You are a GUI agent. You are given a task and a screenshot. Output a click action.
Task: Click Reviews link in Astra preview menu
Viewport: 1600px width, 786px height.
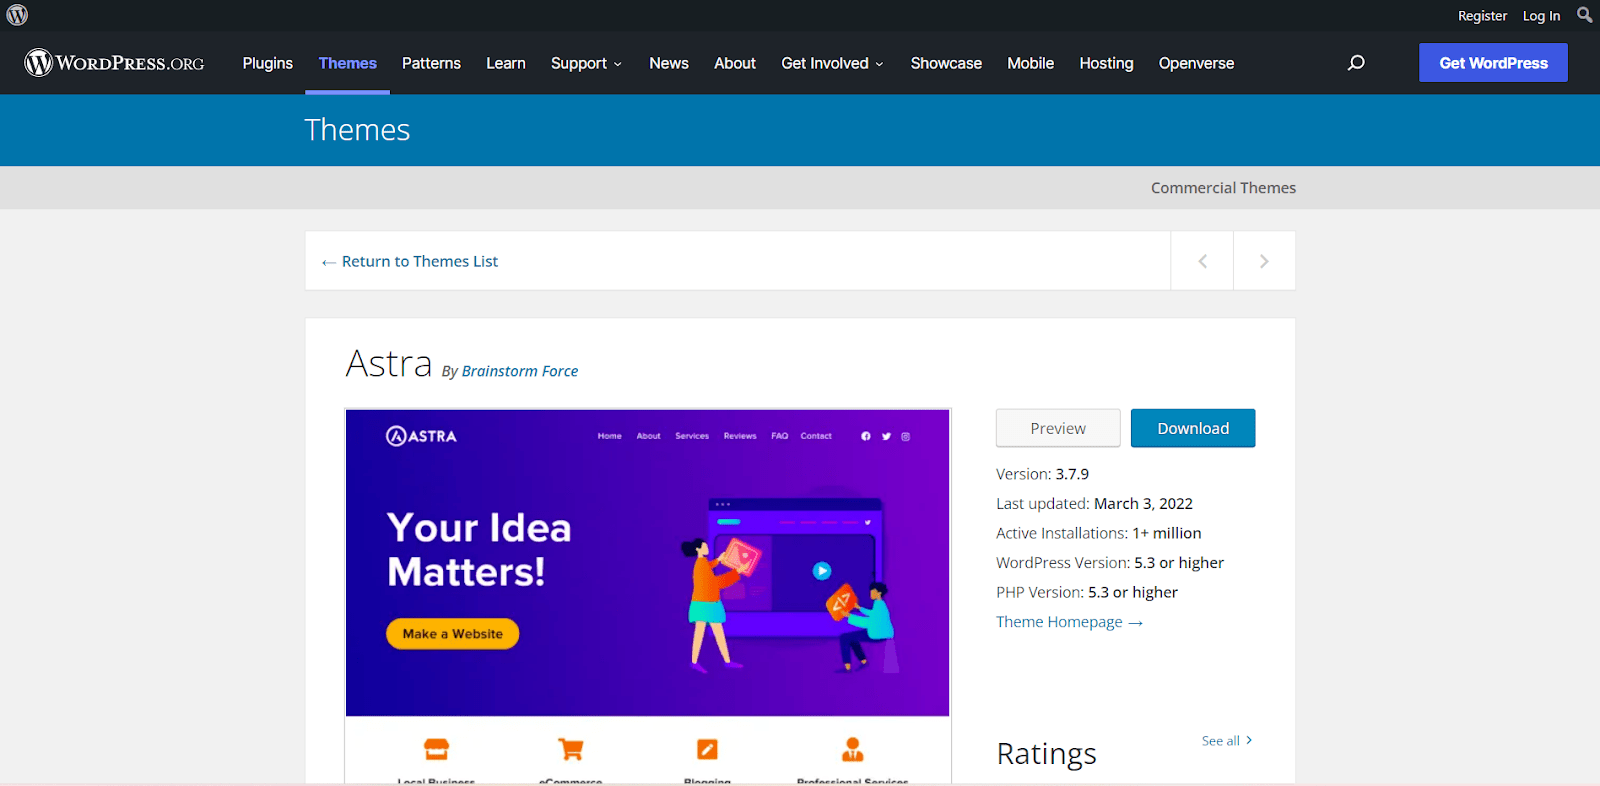[x=740, y=436]
